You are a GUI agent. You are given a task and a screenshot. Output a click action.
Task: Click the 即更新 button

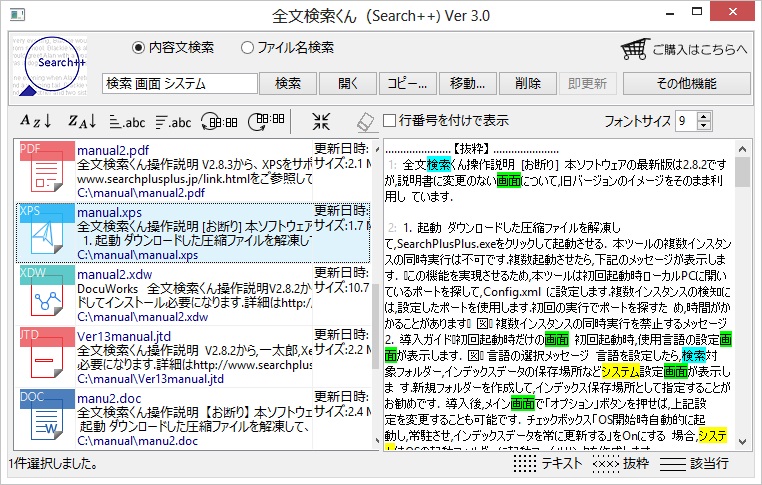point(588,84)
